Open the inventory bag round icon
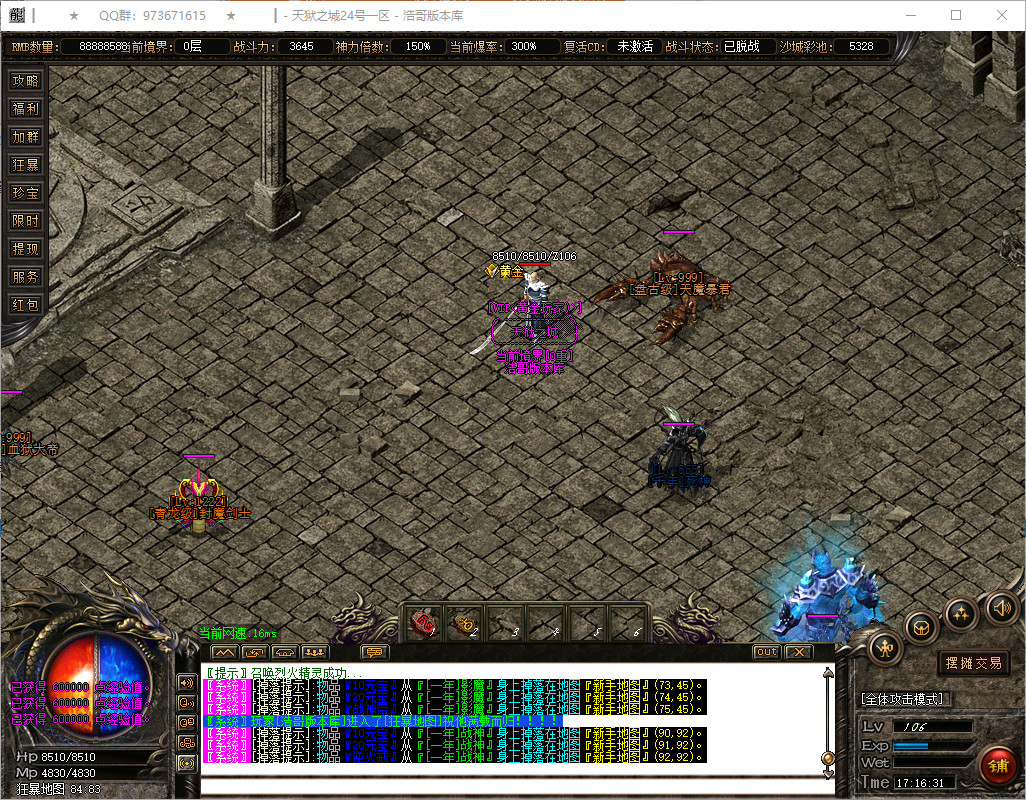This screenshot has height=800, width=1026. (x=922, y=628)
